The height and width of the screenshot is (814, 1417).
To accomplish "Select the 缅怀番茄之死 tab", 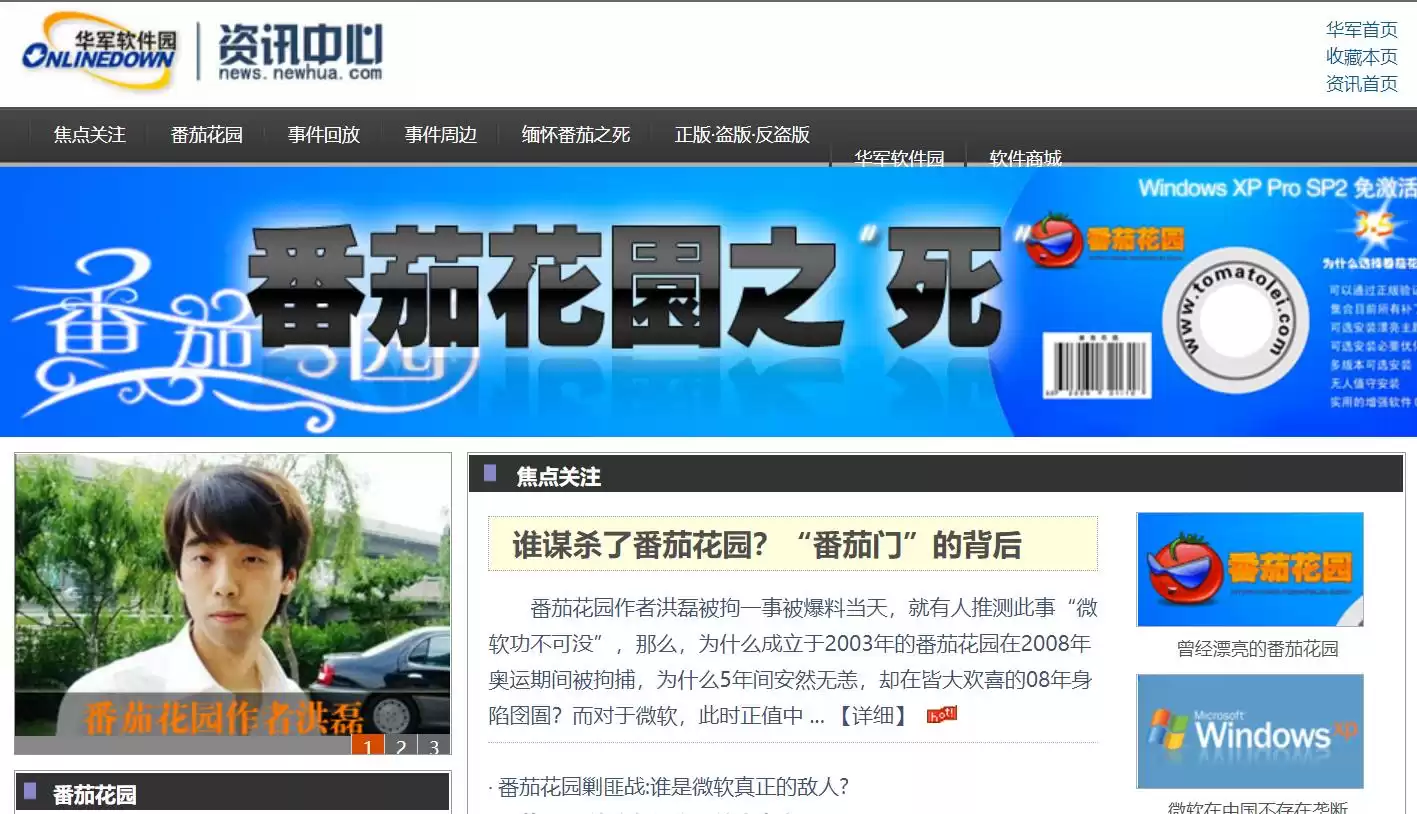I will click(574, 134).
